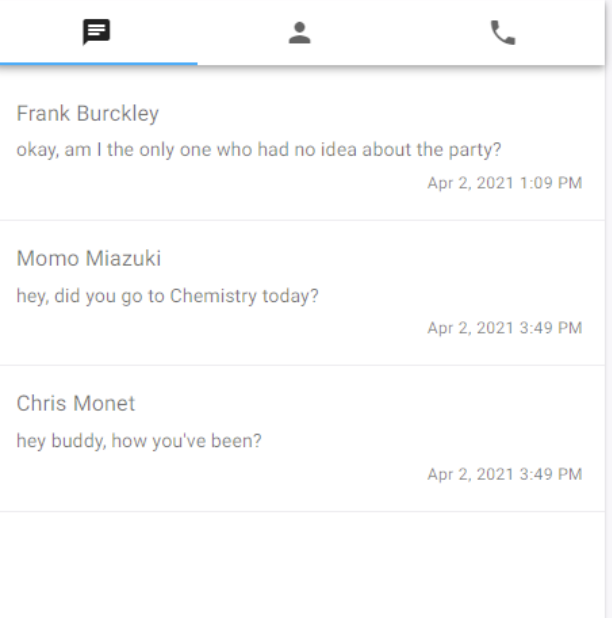Switch to the contacts person icon tab
612x618 pixels.
click(299, 32)
